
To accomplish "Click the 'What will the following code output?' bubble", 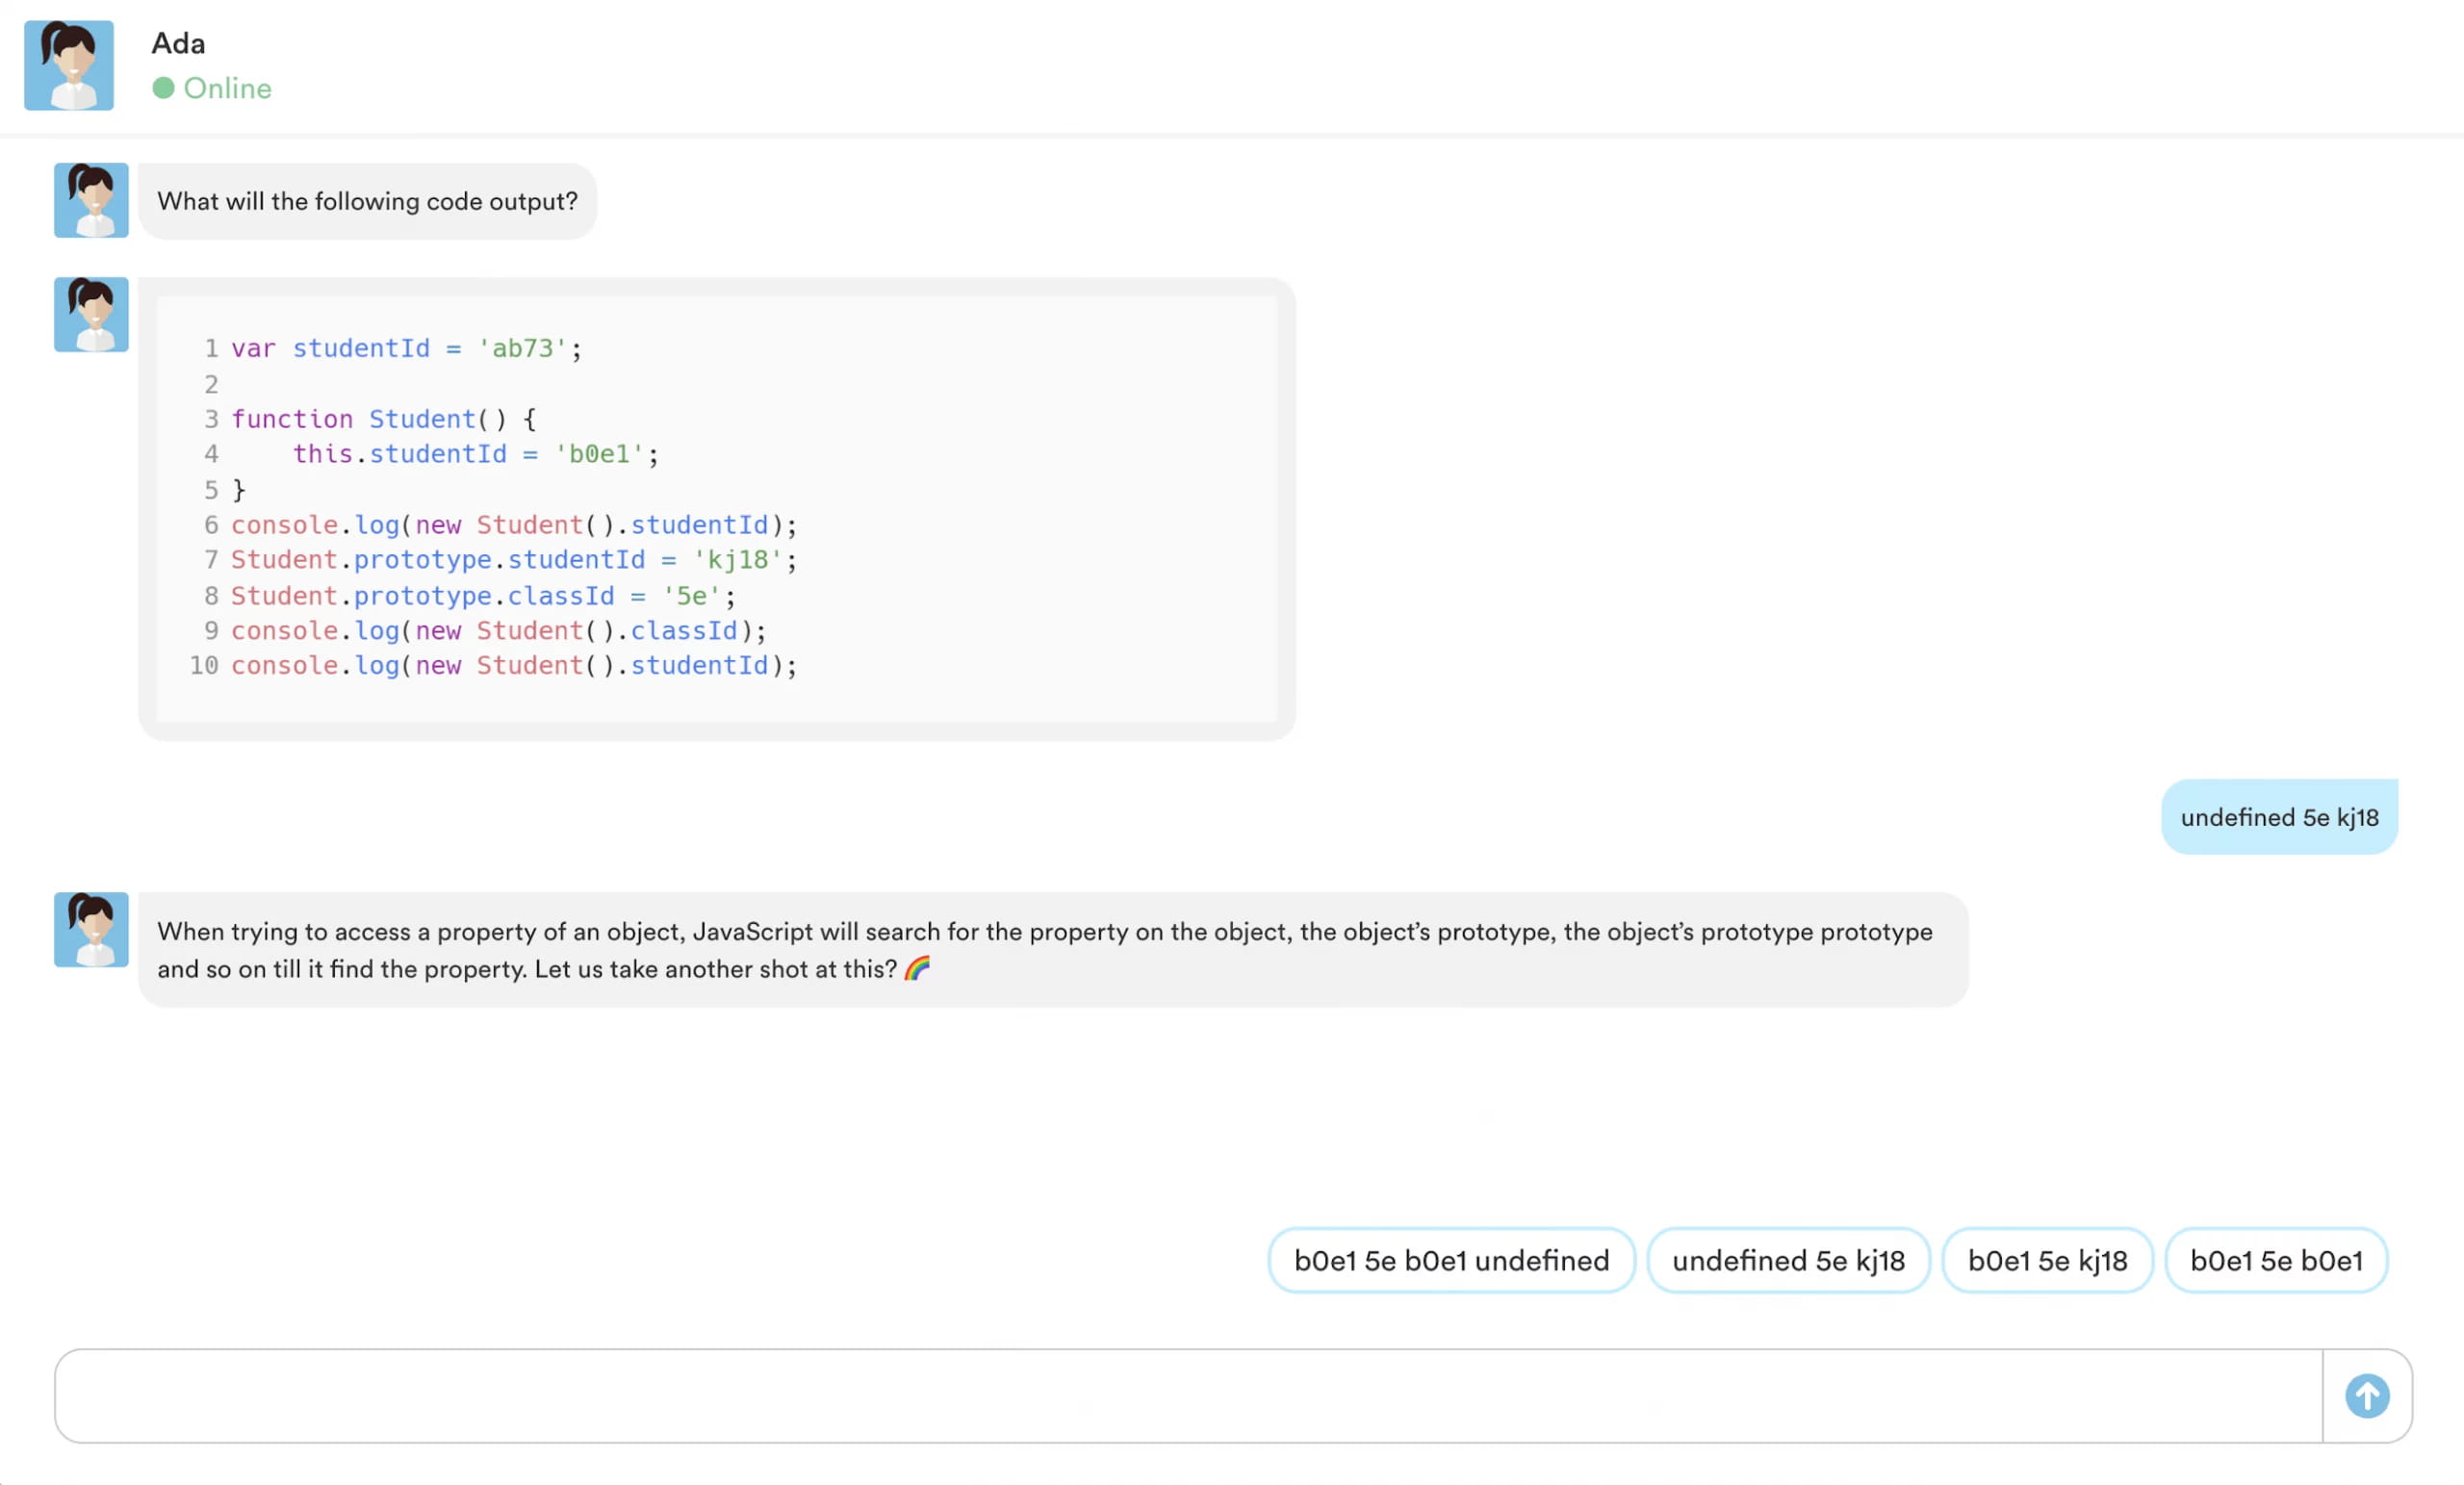I will pos(367,201).
